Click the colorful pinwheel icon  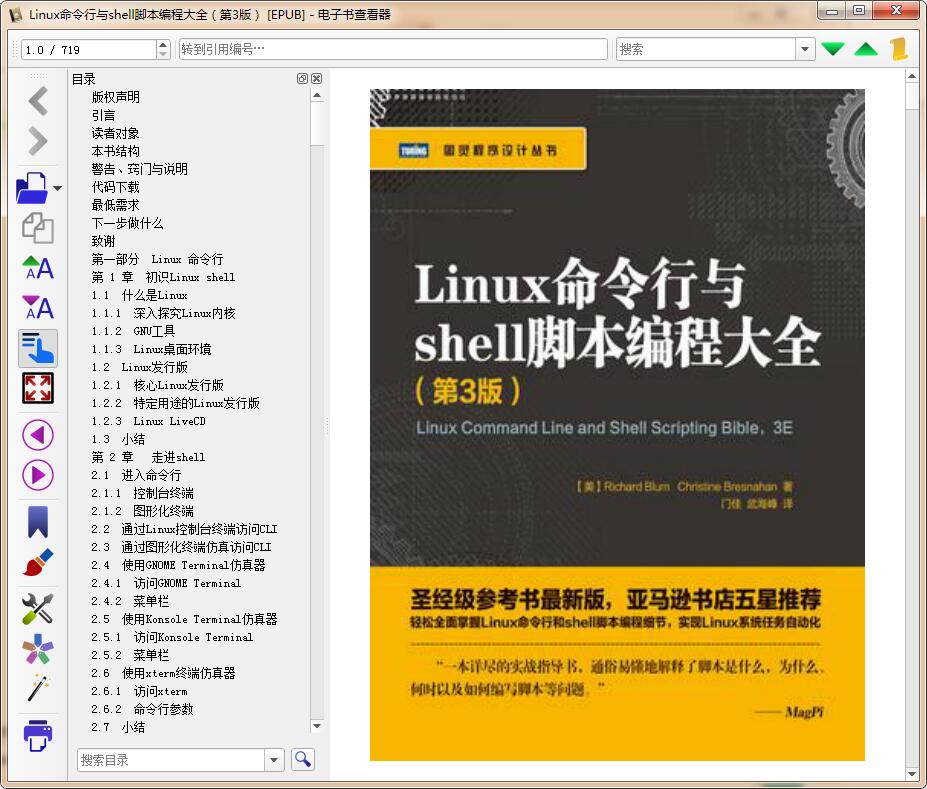(x=38, y=649)
